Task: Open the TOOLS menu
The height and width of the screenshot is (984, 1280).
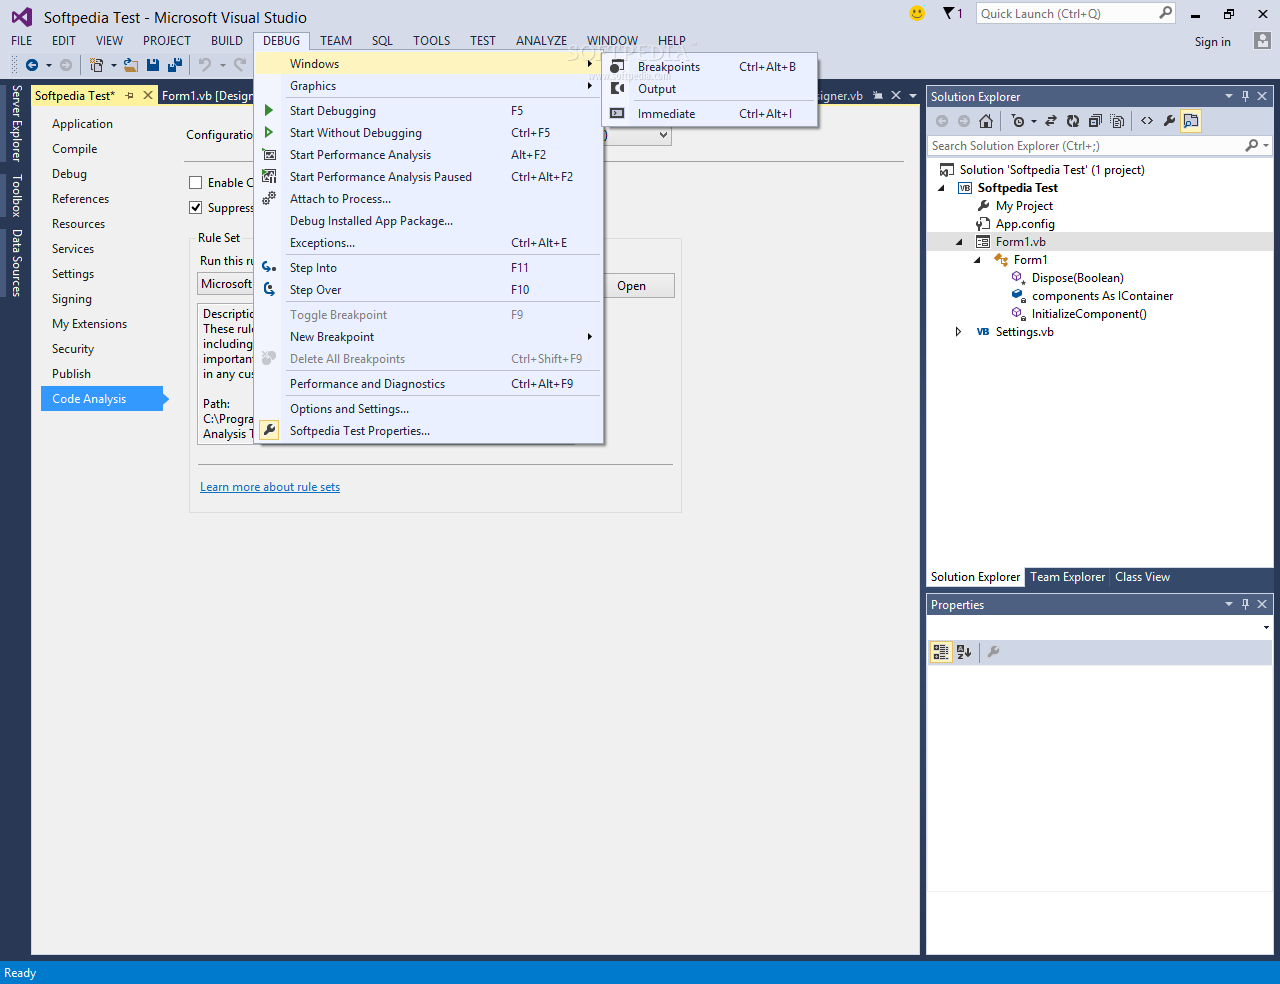Action: (x=431, y=41)
